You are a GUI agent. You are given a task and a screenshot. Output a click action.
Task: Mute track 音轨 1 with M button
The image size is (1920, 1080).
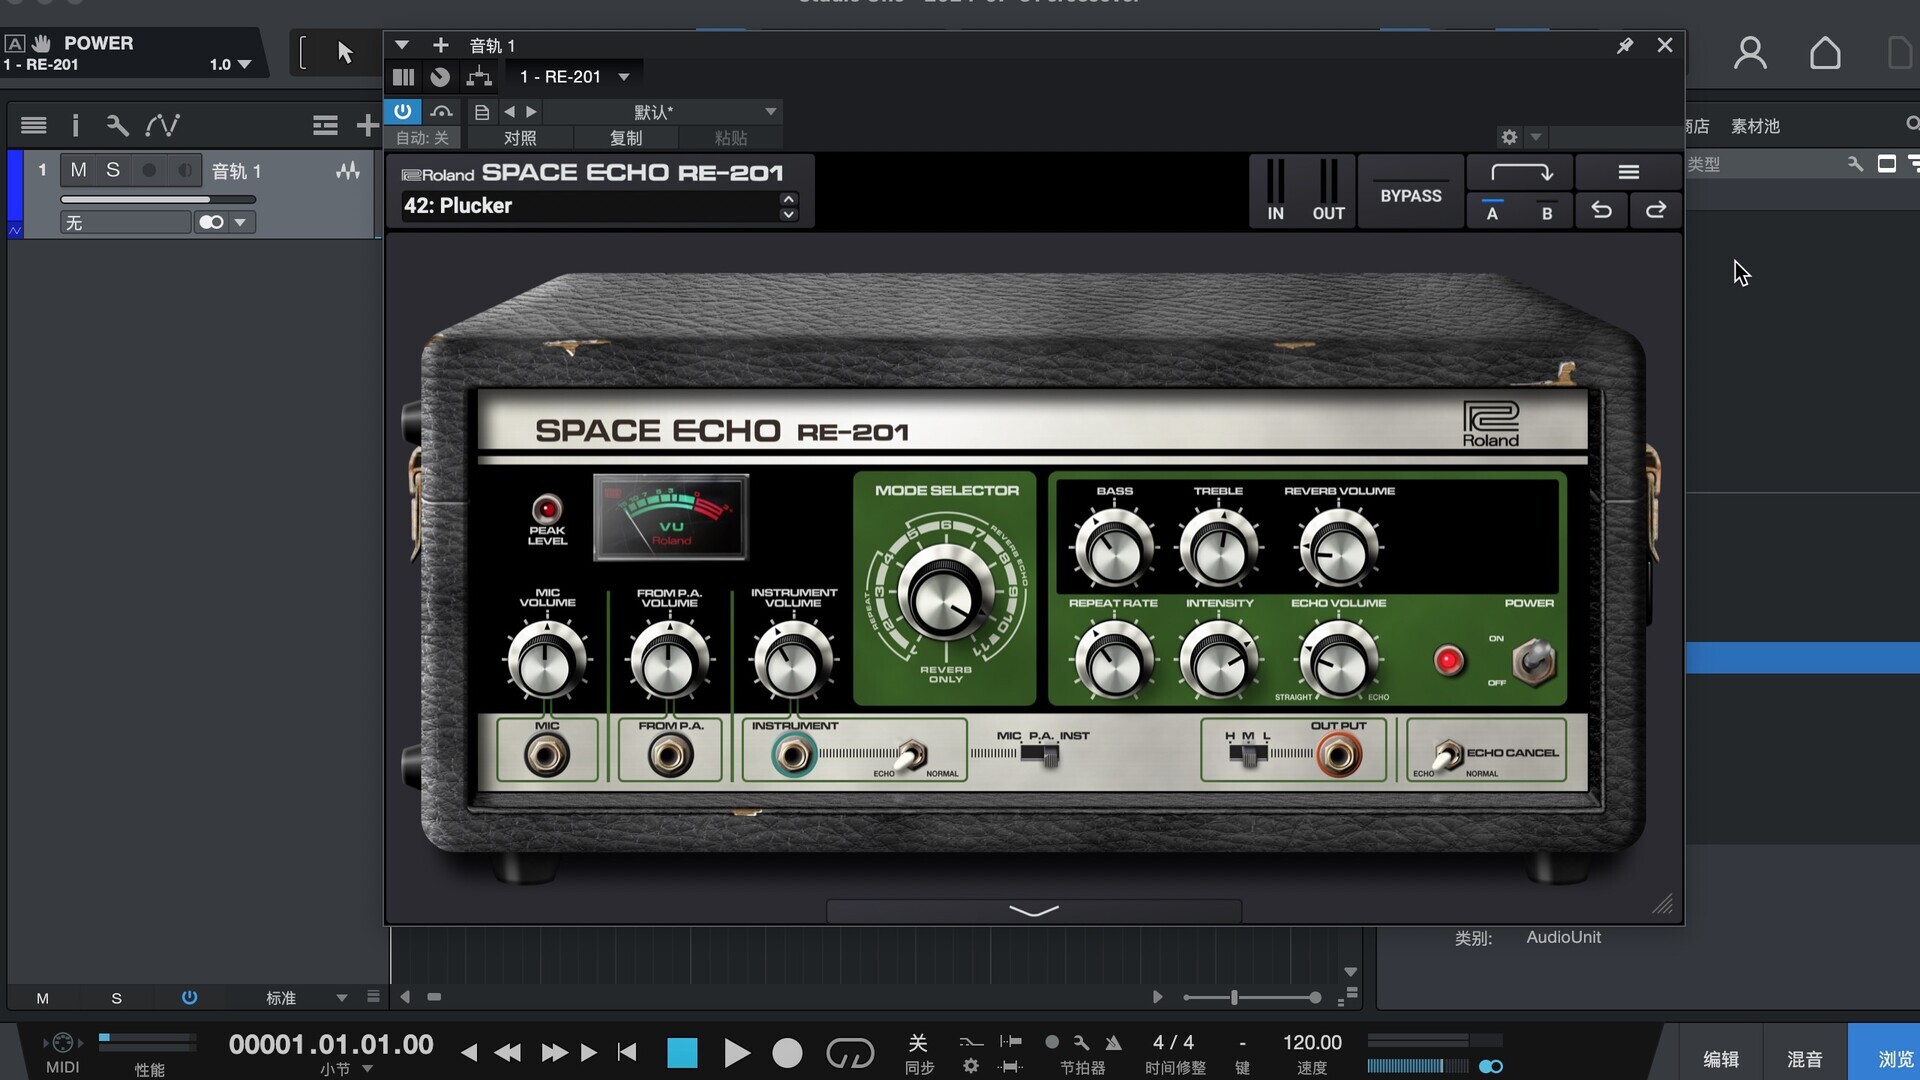tap(78, 170)
